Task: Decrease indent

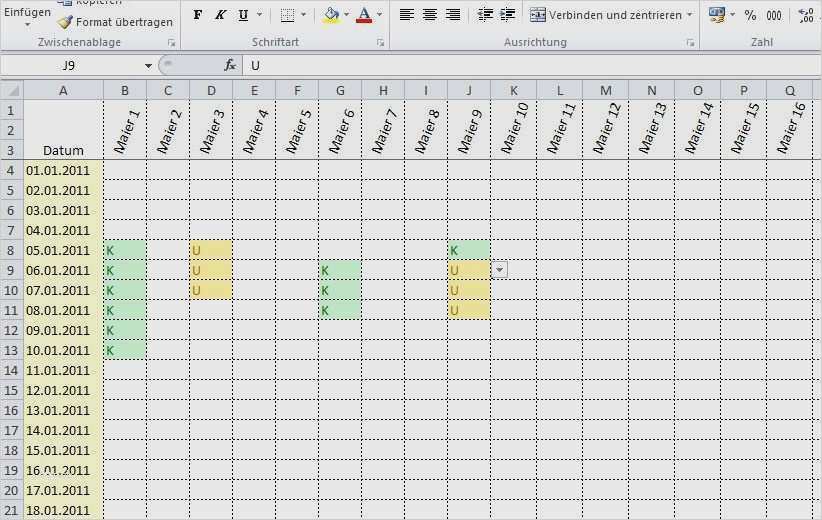Action: [x=485, y=15]
